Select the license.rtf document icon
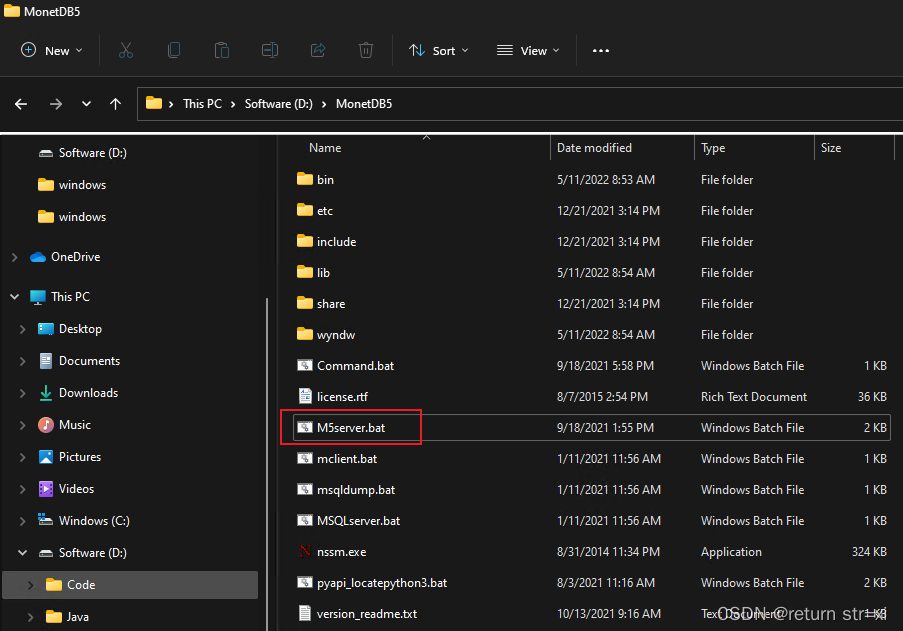This screenshot has width=903, height=631. (305, 396)
